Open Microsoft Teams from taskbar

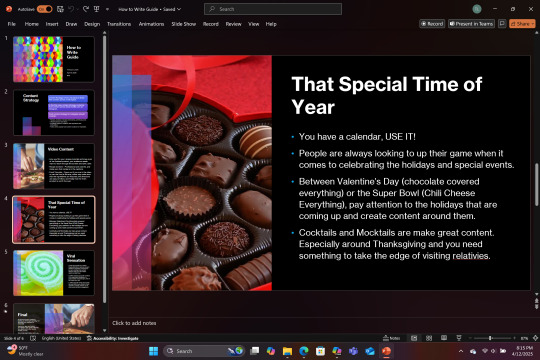pyautogui.click(x=353, y=351)
